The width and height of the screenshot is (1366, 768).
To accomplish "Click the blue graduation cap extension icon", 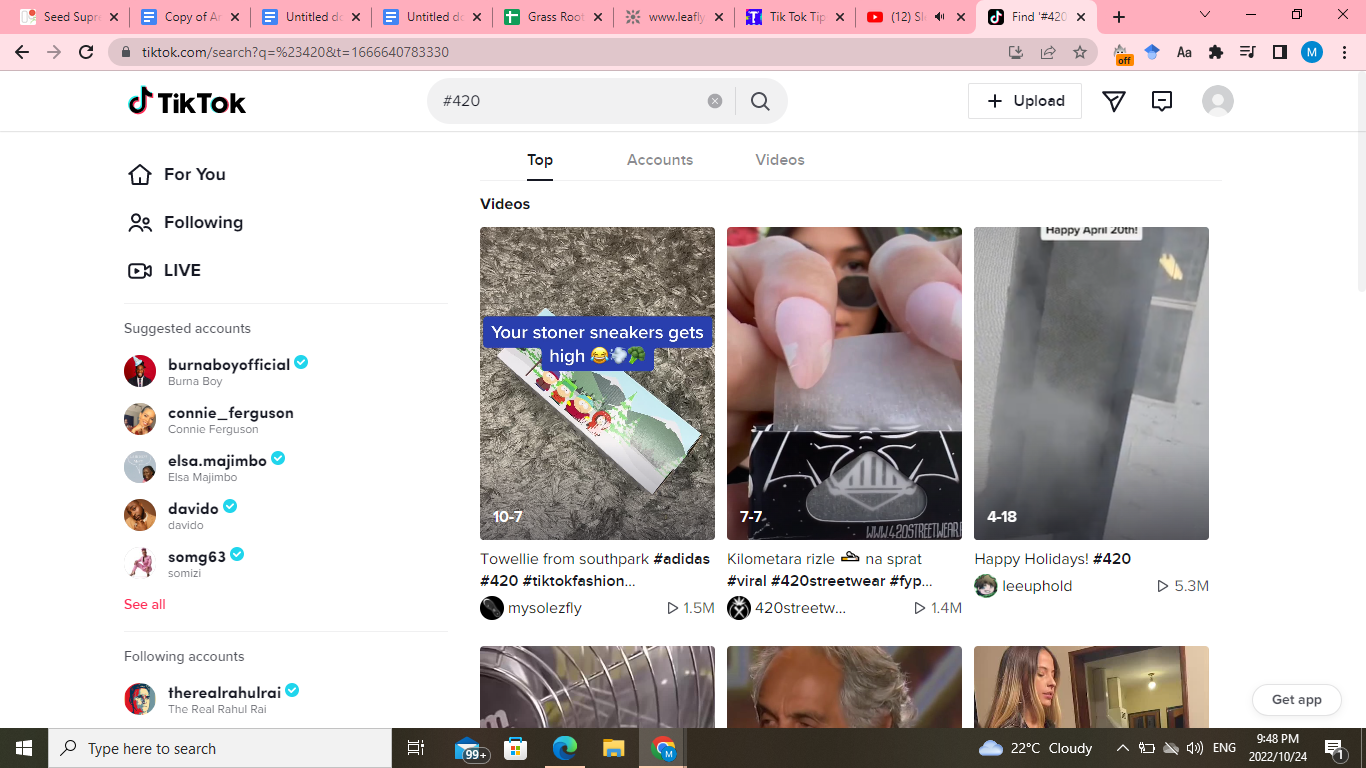I will click(x=1152, y=52).
